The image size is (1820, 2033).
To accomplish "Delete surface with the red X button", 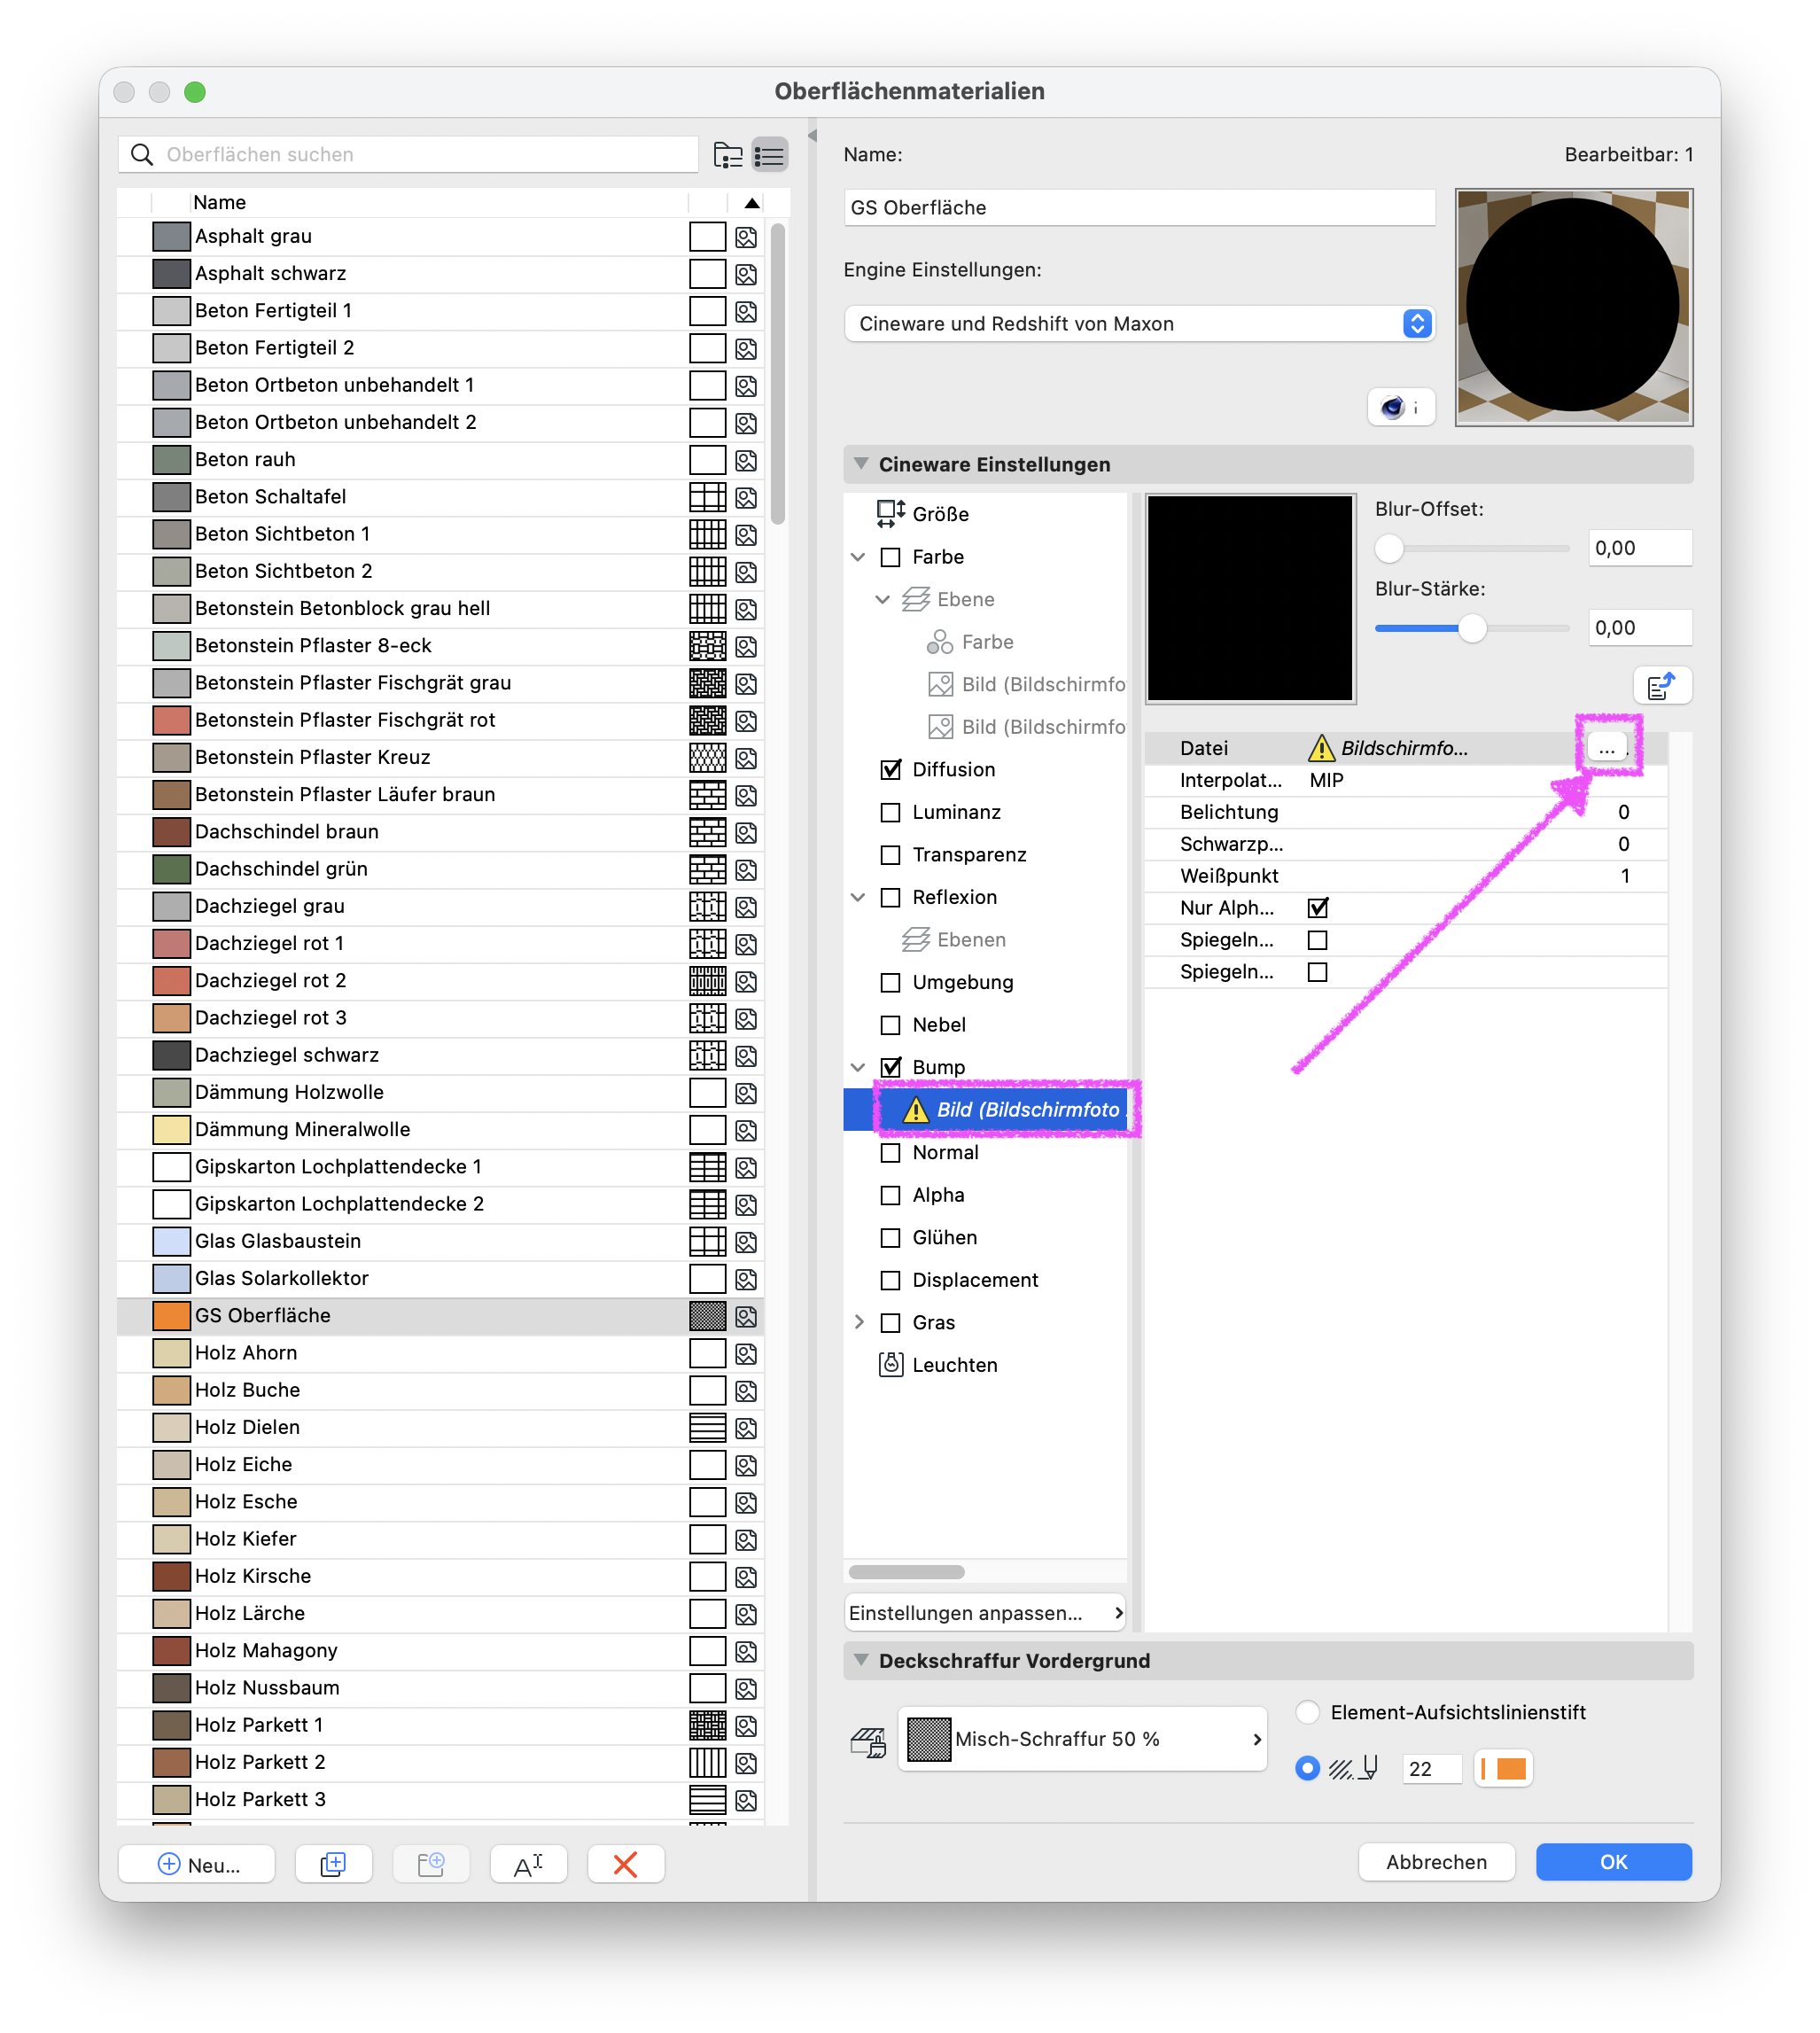I will click(625, 1864).
